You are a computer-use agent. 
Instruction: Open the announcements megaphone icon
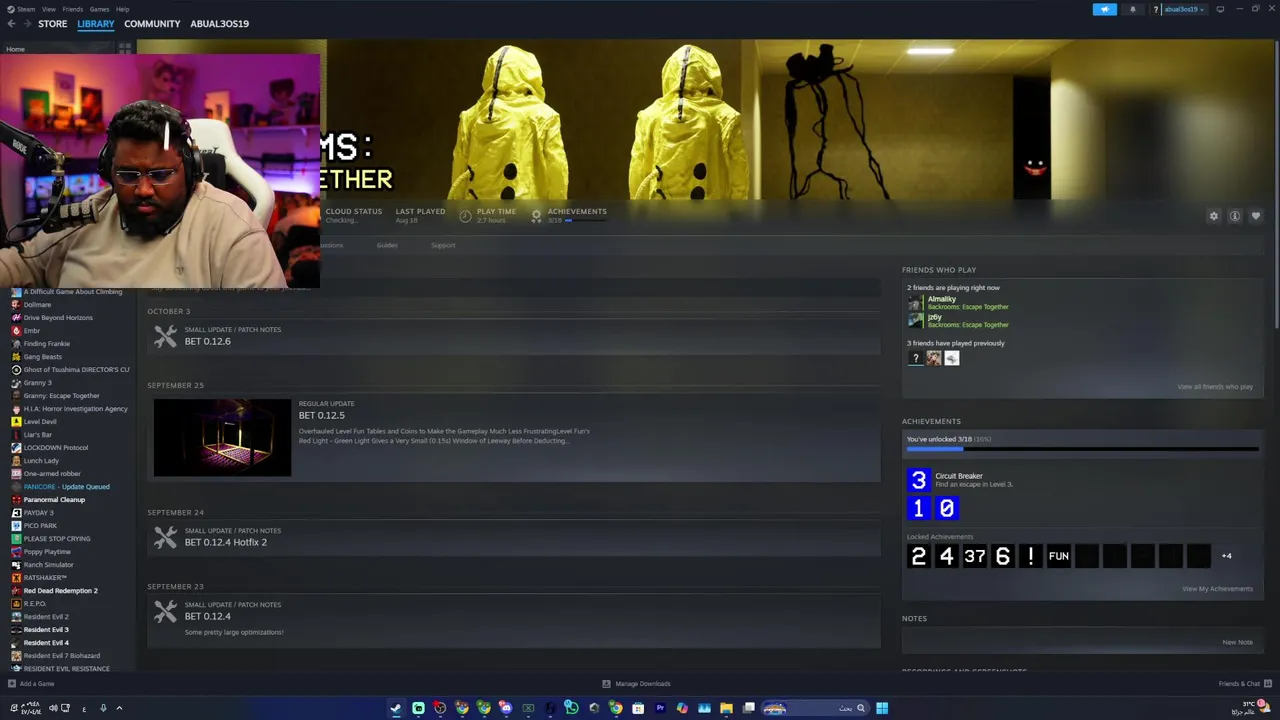[x=1105, y=9]
